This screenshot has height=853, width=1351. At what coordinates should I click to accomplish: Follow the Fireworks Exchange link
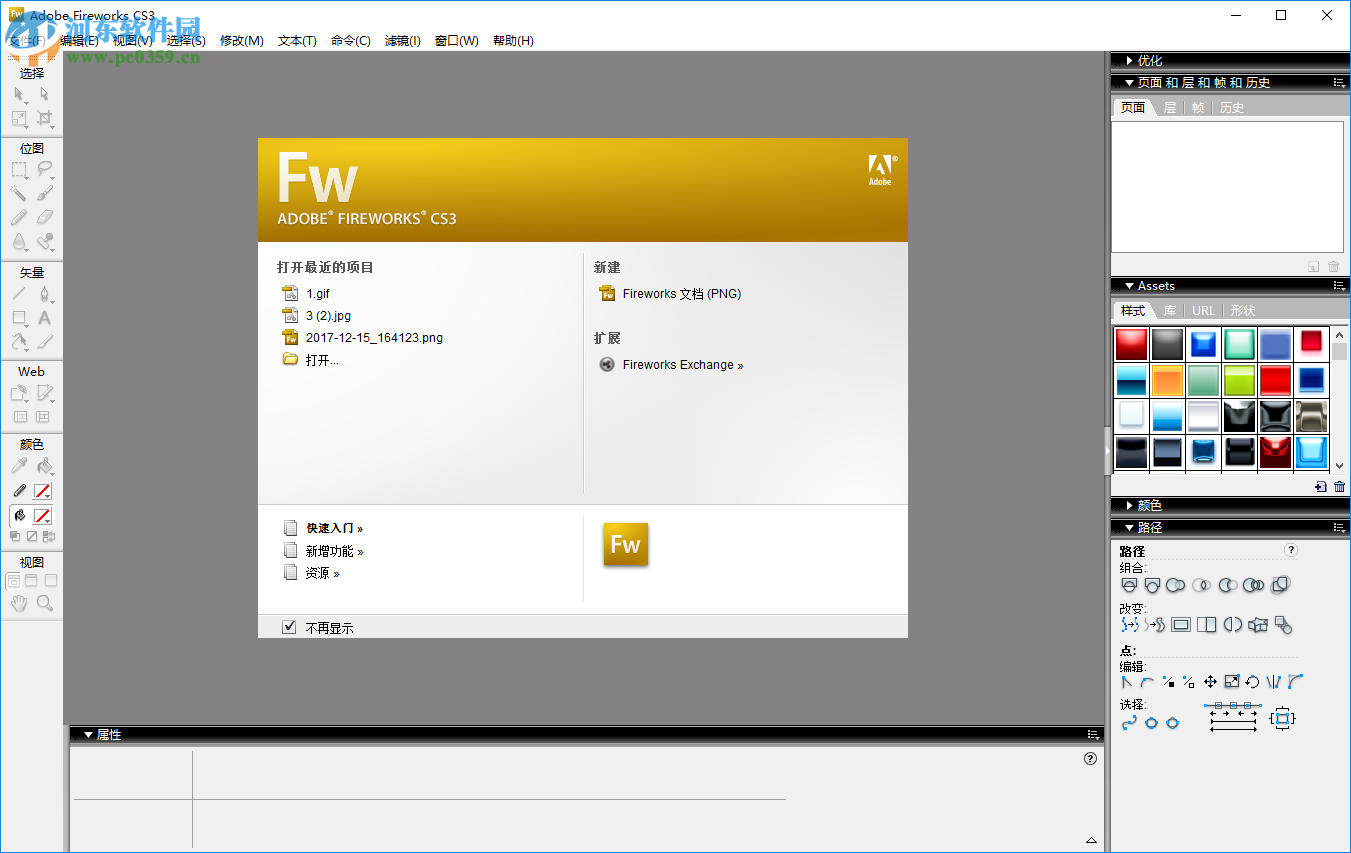(683, 364)
